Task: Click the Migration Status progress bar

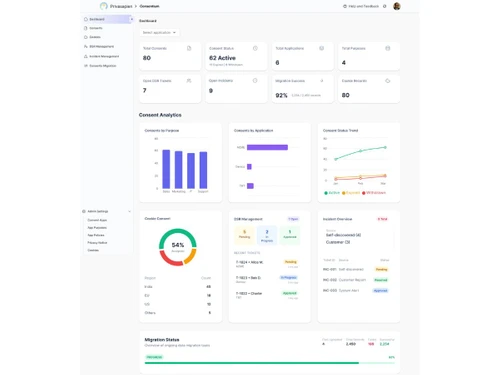Action: point(270,363)
